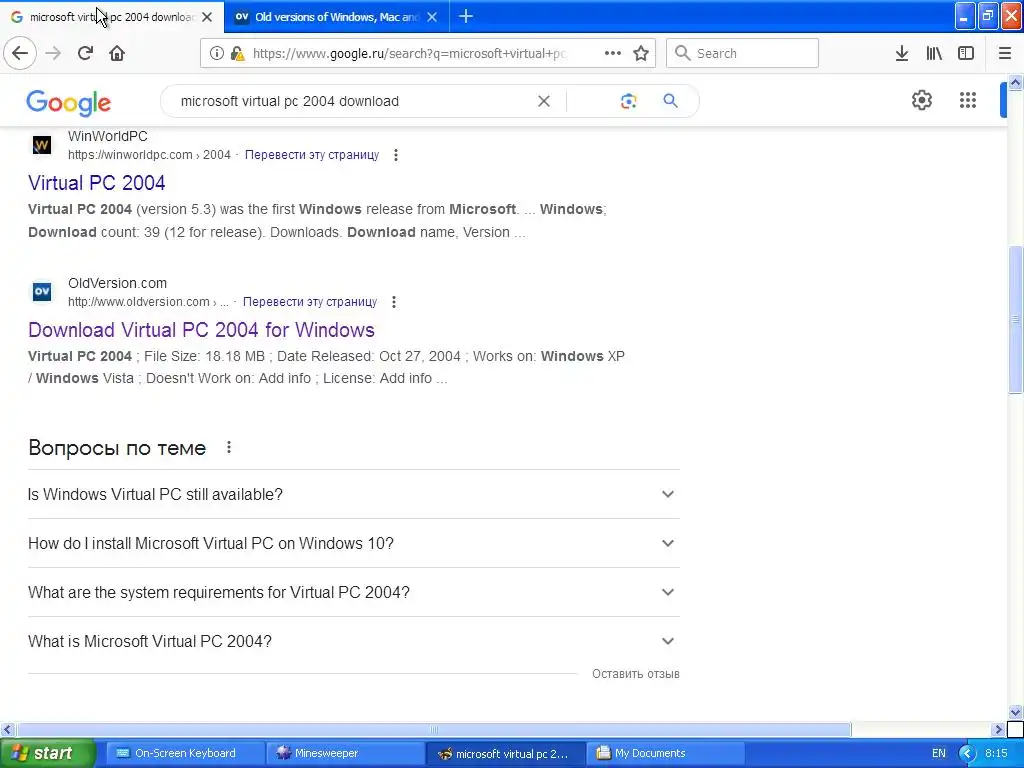1024x768 pixels.
Task: Click Оставить отзыв feedback link
Action: click(x=635, y=674)
